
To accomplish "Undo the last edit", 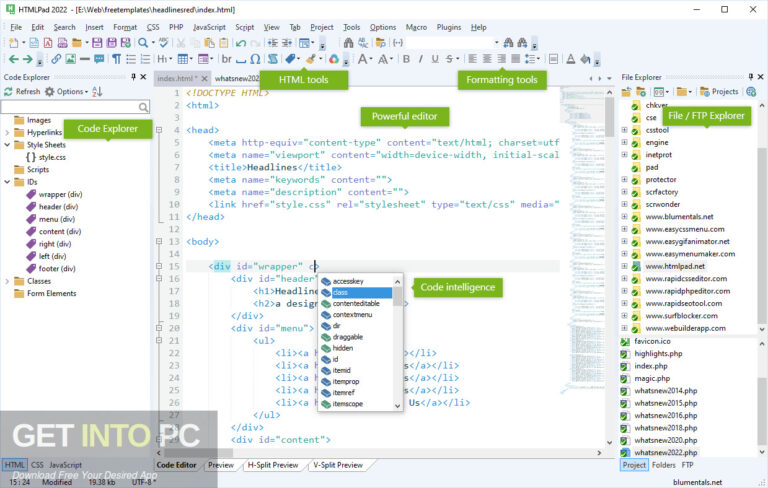I will coord(240,43).
